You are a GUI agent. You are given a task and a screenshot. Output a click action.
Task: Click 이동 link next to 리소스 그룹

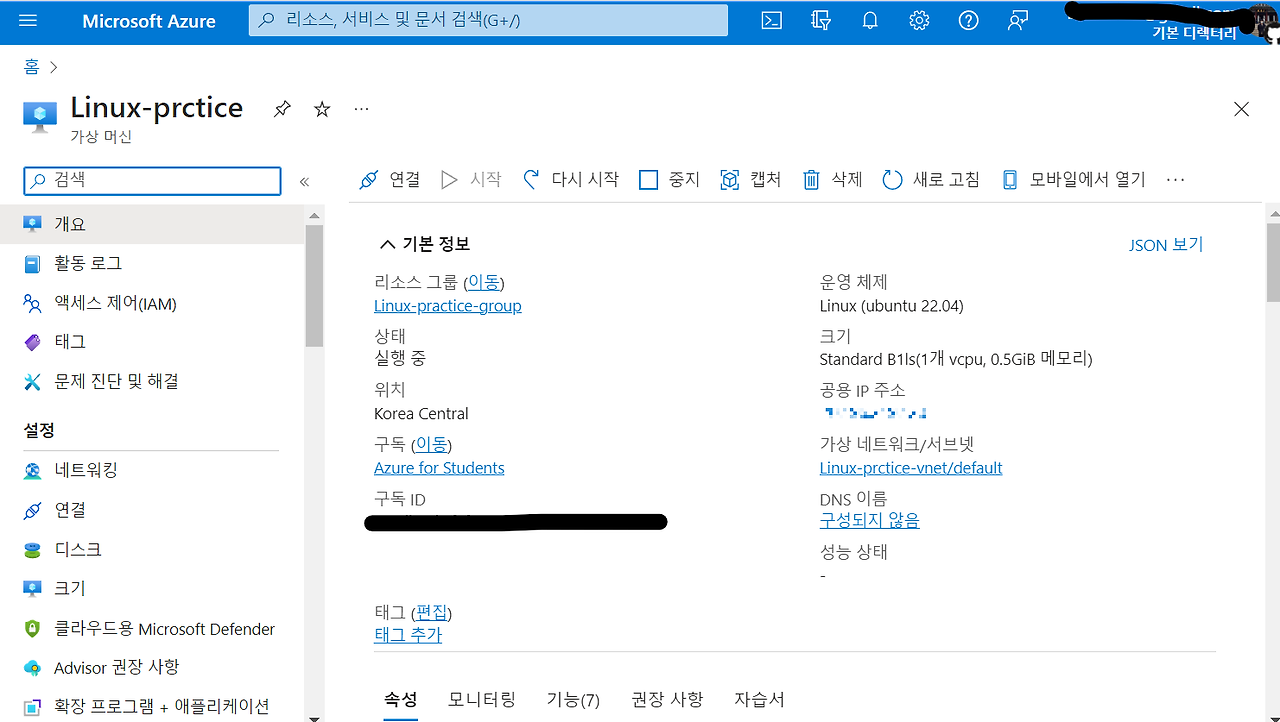point(484,282)
